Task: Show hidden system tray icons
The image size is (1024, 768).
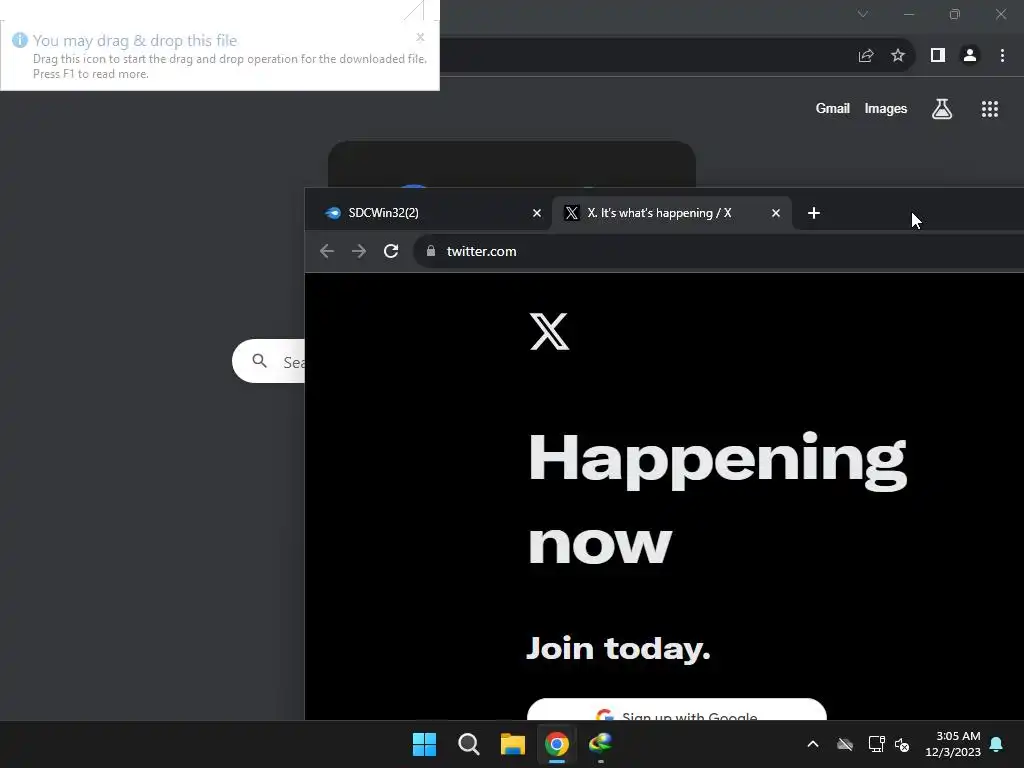Action: (813, 744)
